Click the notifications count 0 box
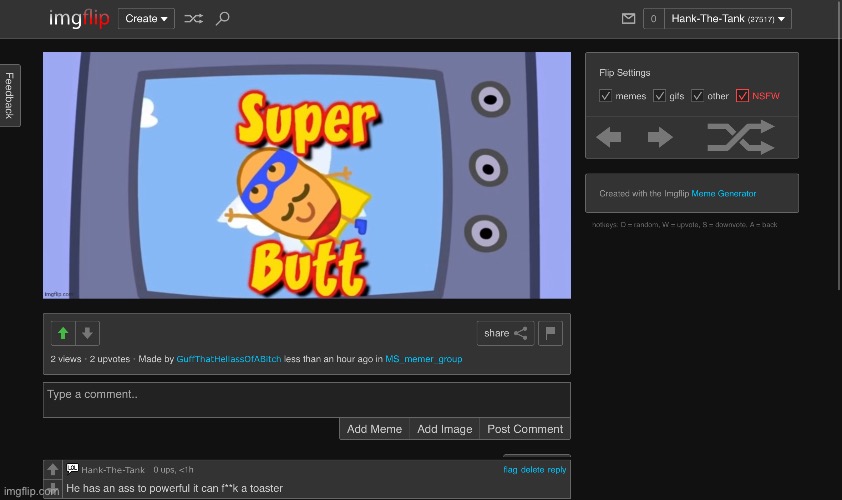Image resolution: width=842 pixels, height=500 pixels. [654, 19]
